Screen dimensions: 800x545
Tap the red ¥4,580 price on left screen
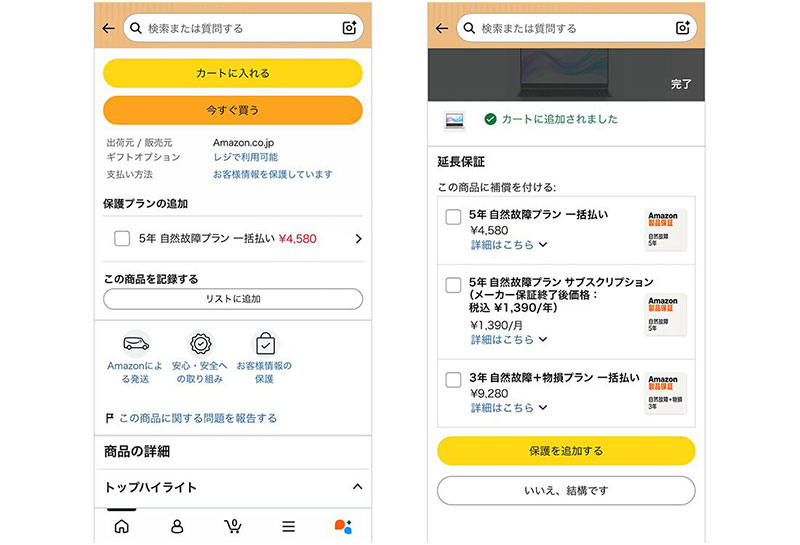click(x=297, y=239)
